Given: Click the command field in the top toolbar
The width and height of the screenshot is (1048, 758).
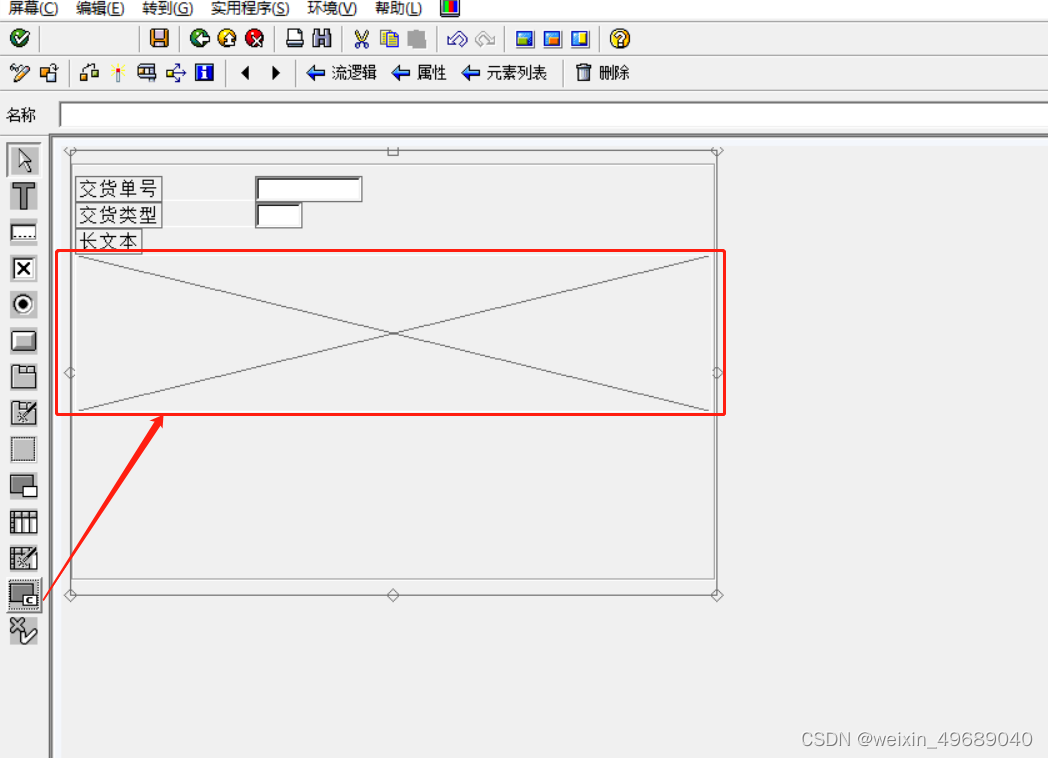Looking at the screenshot, I should coord(90,38).
